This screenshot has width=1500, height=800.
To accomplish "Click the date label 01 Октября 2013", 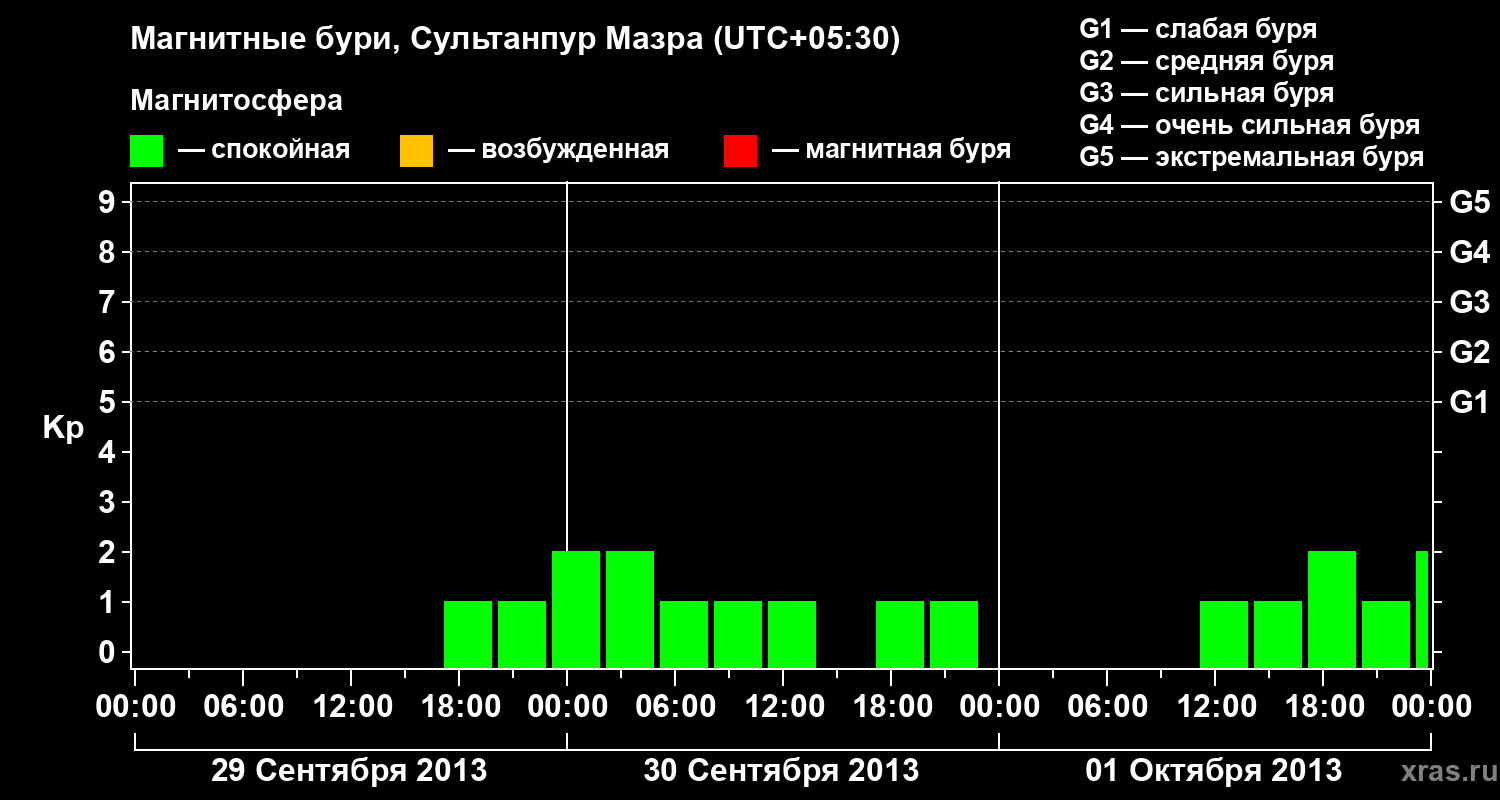I will [1213, 770].
